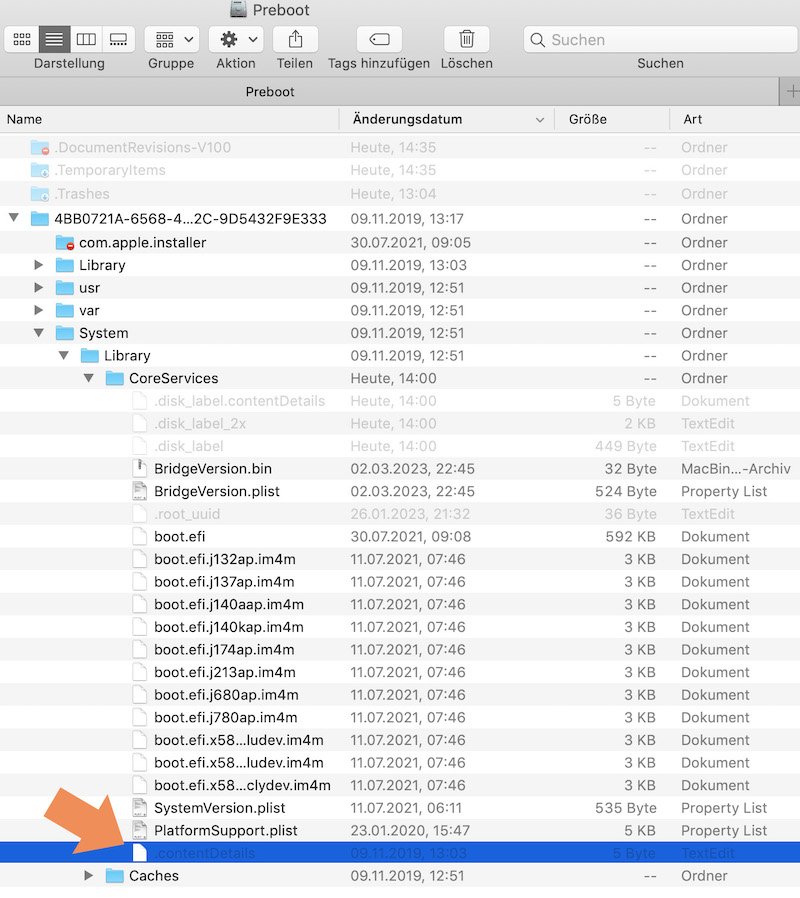Expand the usr folder
800x898 pixels.
click(38, 287)
